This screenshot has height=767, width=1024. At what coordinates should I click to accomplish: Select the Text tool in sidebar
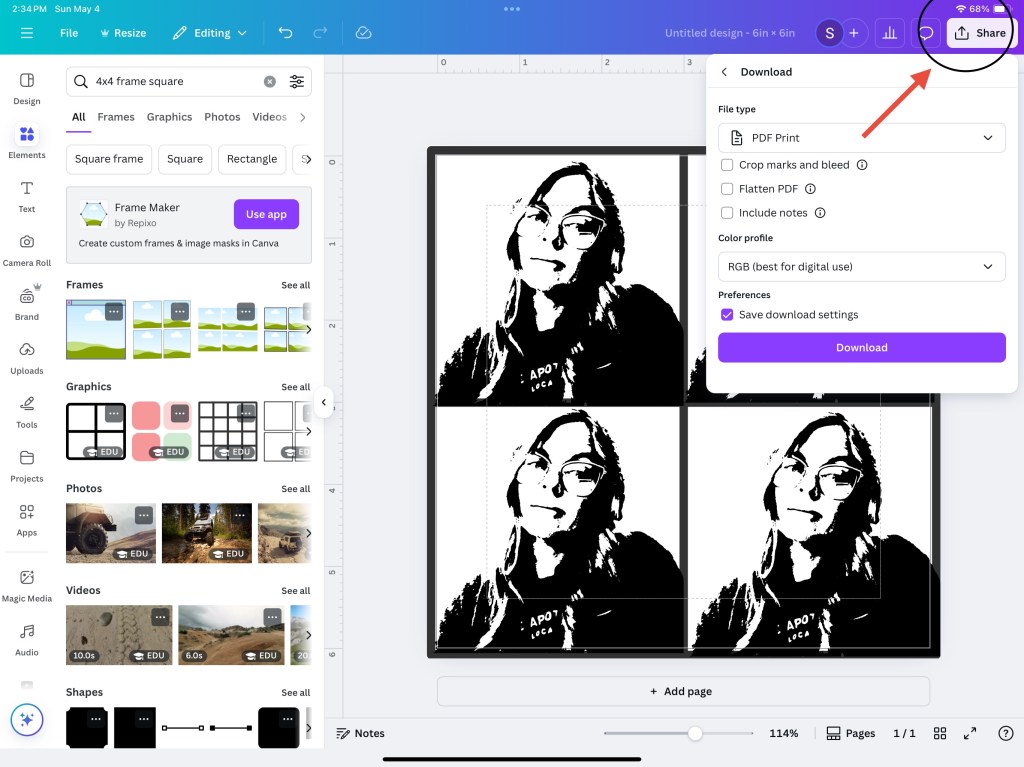(27, 195)
